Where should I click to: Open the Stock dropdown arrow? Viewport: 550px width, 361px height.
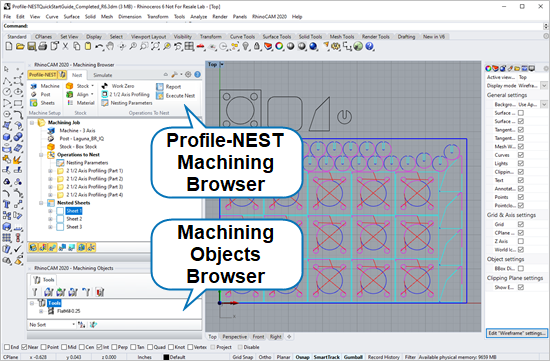[x=93, y=86]
